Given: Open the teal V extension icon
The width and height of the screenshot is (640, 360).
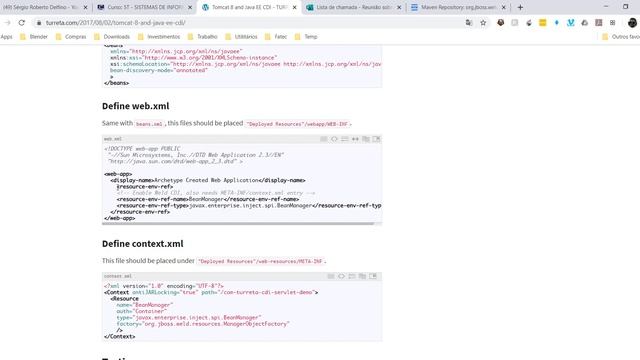Looking at the screenshot, I should coord(571,23).
